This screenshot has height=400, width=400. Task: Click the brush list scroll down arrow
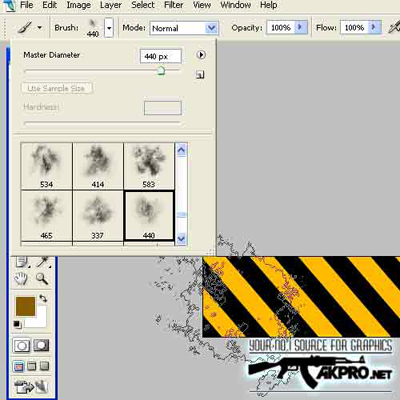tap(181, 238)
